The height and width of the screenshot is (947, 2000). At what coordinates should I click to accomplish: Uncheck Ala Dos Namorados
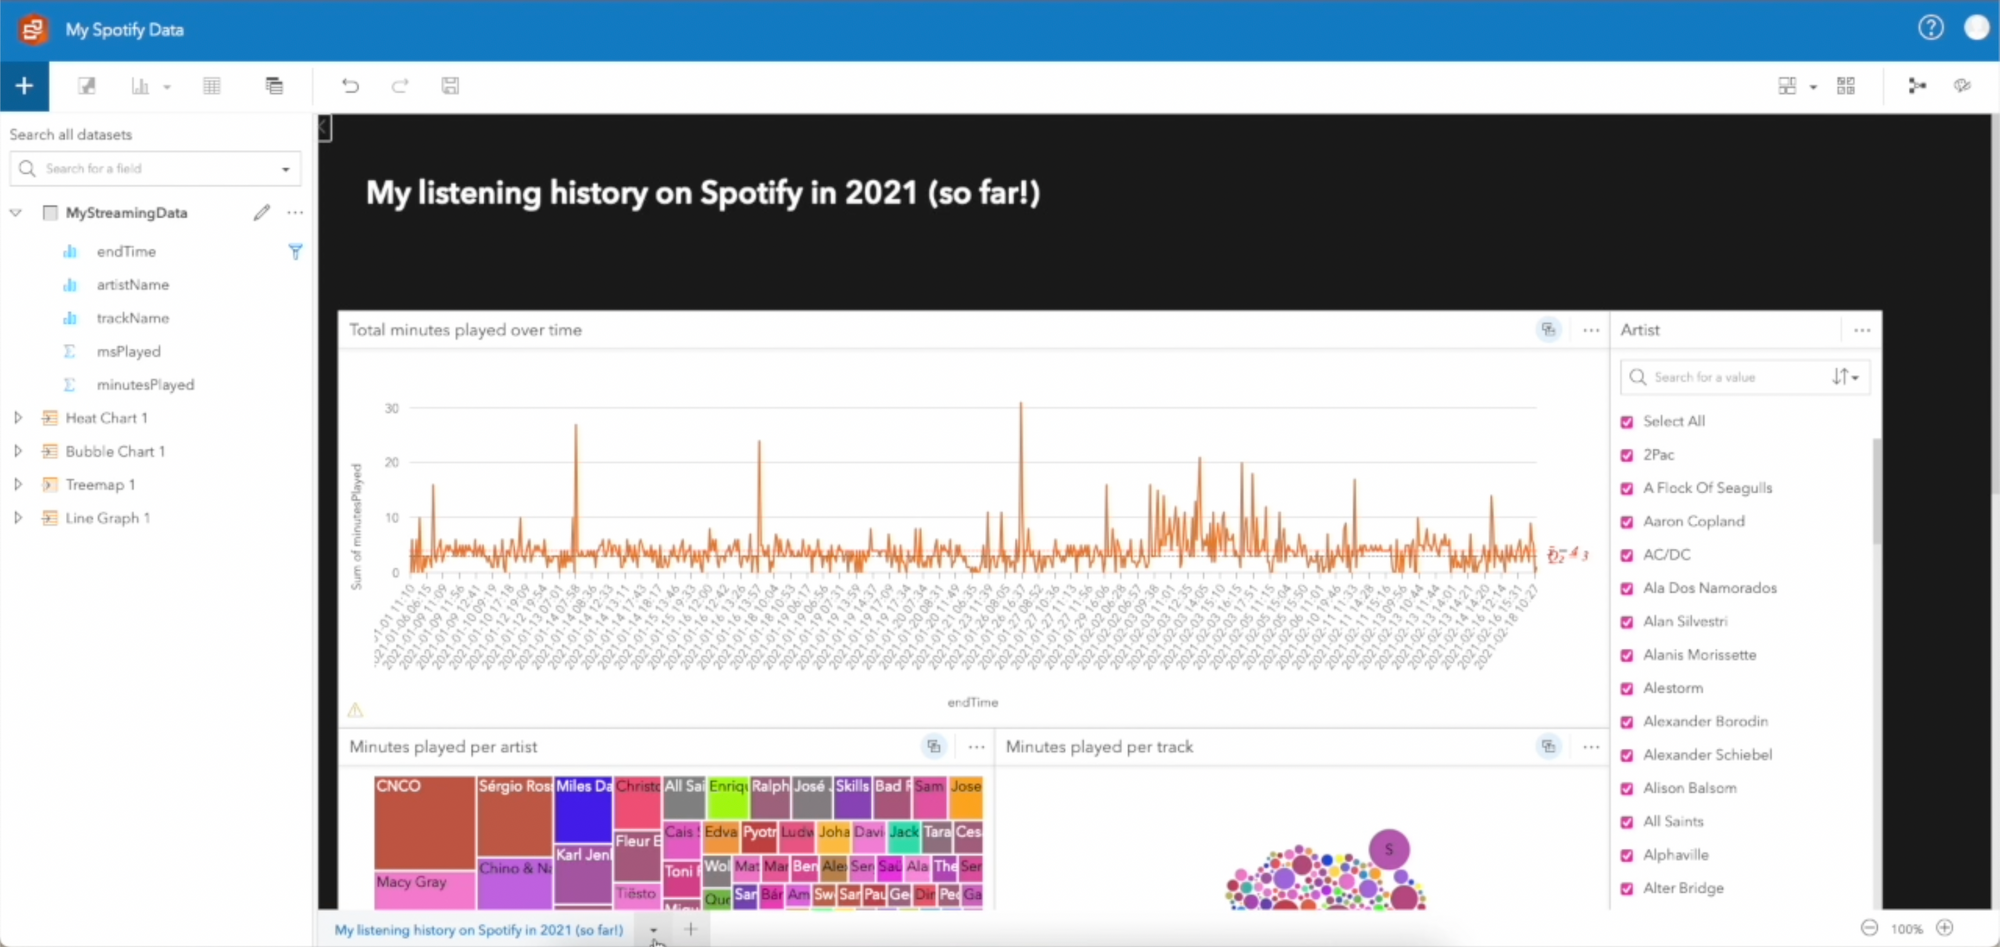(1627, 588)
